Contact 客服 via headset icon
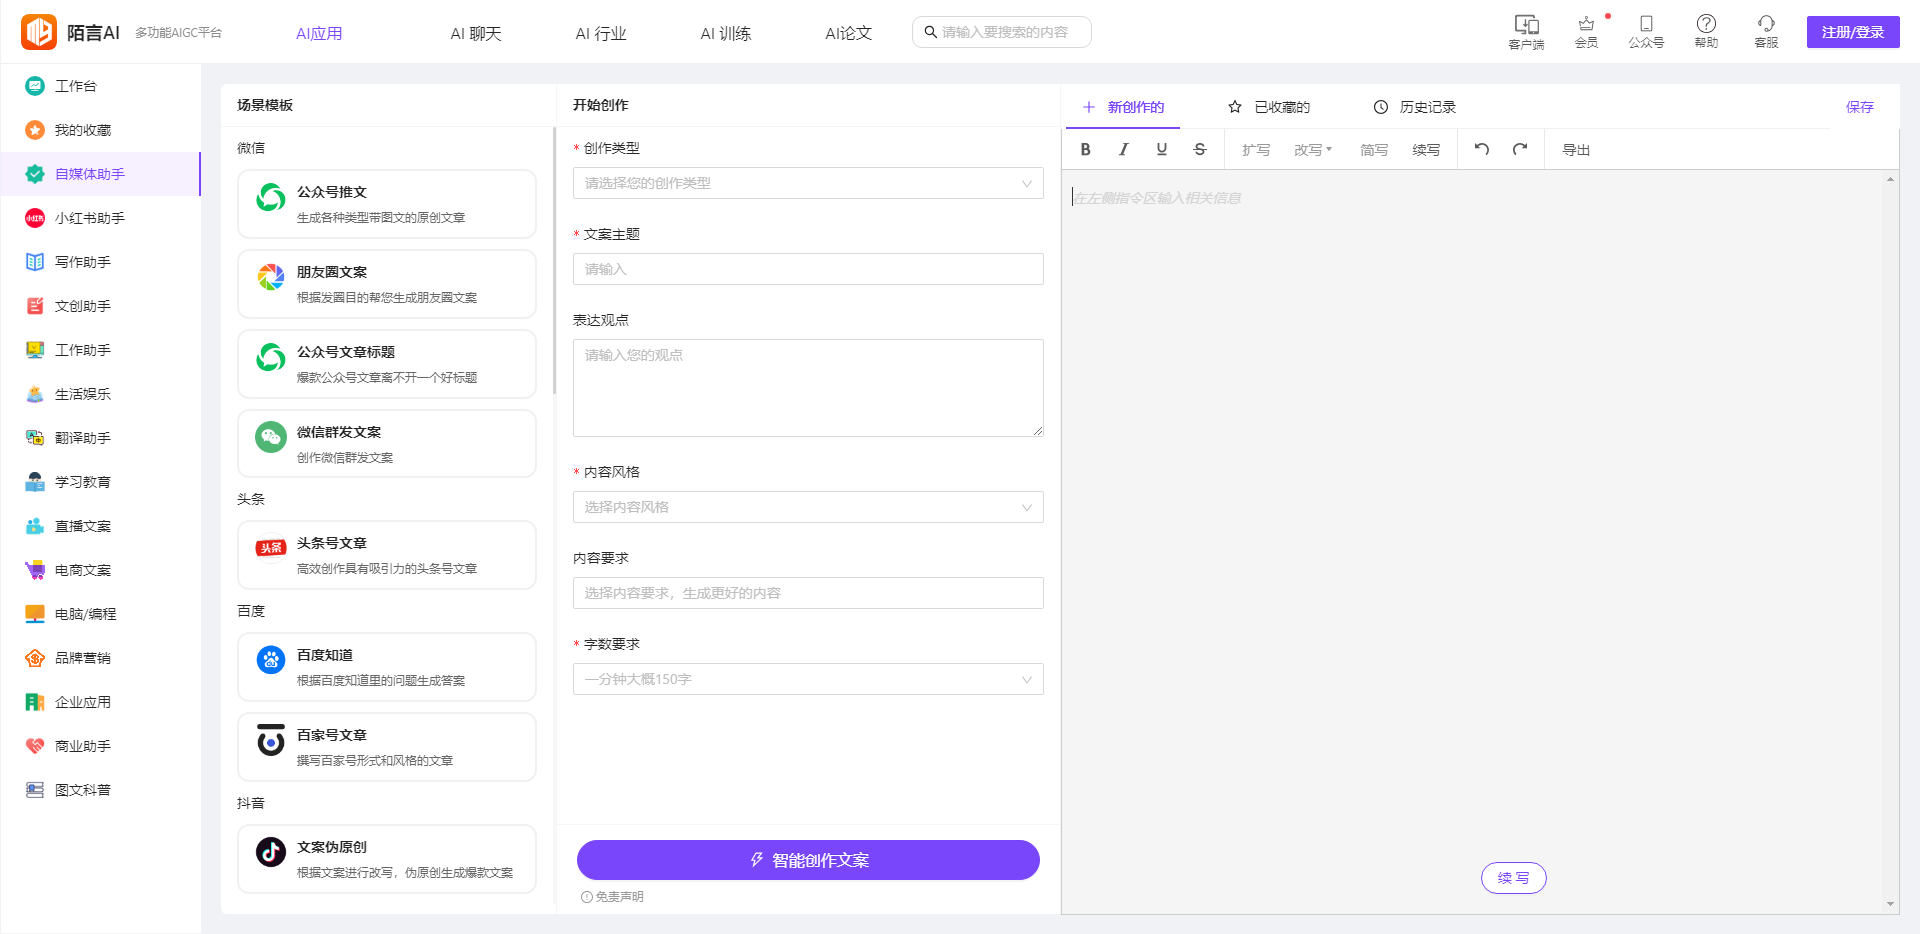 tap(1766, 31)
